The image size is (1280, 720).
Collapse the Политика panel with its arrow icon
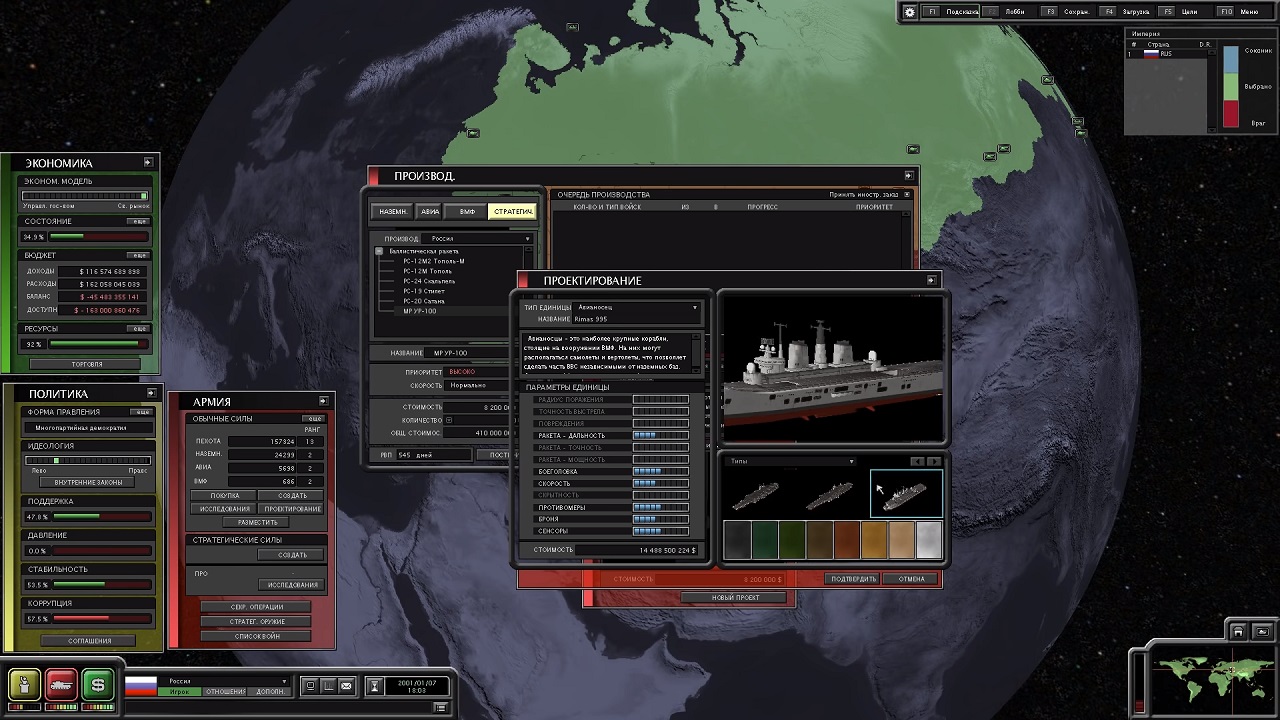(x=151, y=393)
